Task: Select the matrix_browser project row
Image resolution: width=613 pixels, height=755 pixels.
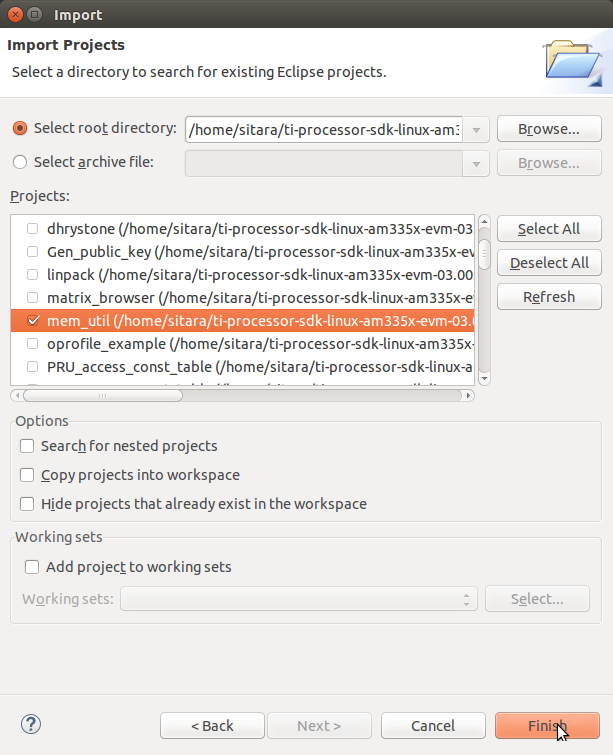Action: pyautogui.click(x=250, y=298)
